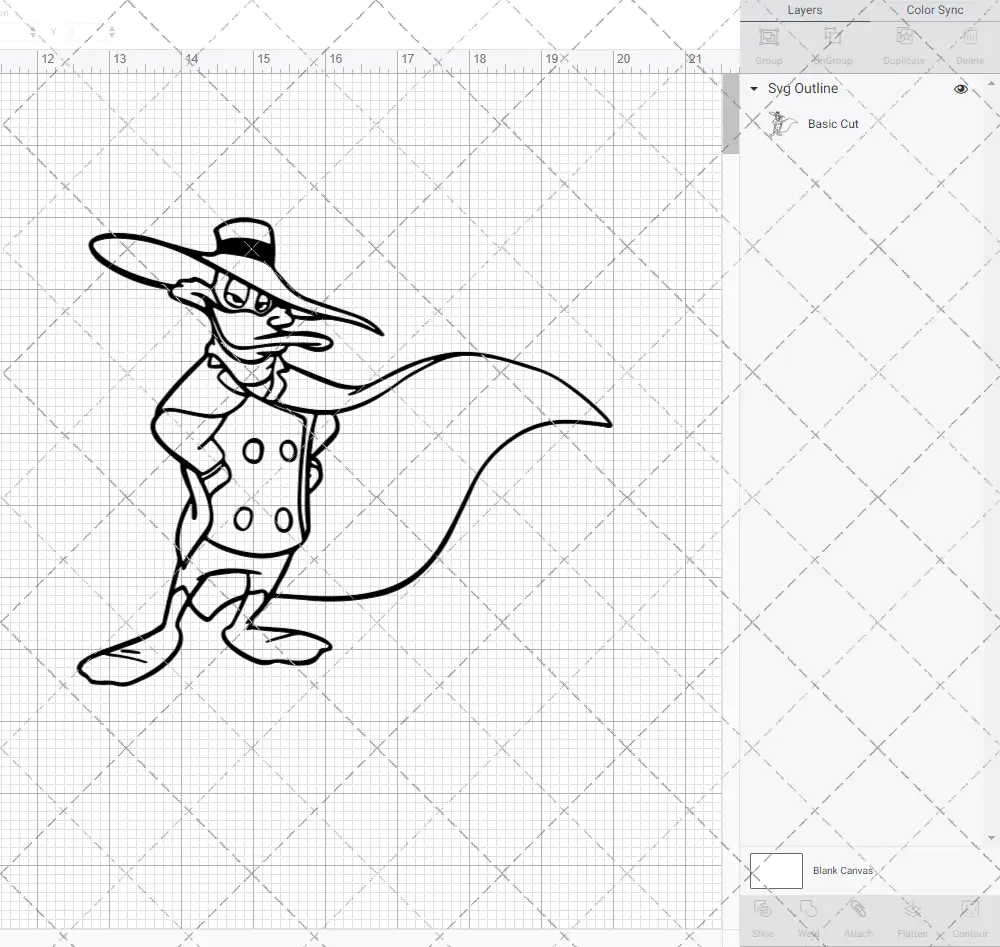Hide the Svg Outline layer with the eye icon

click(x=960, y=88)
